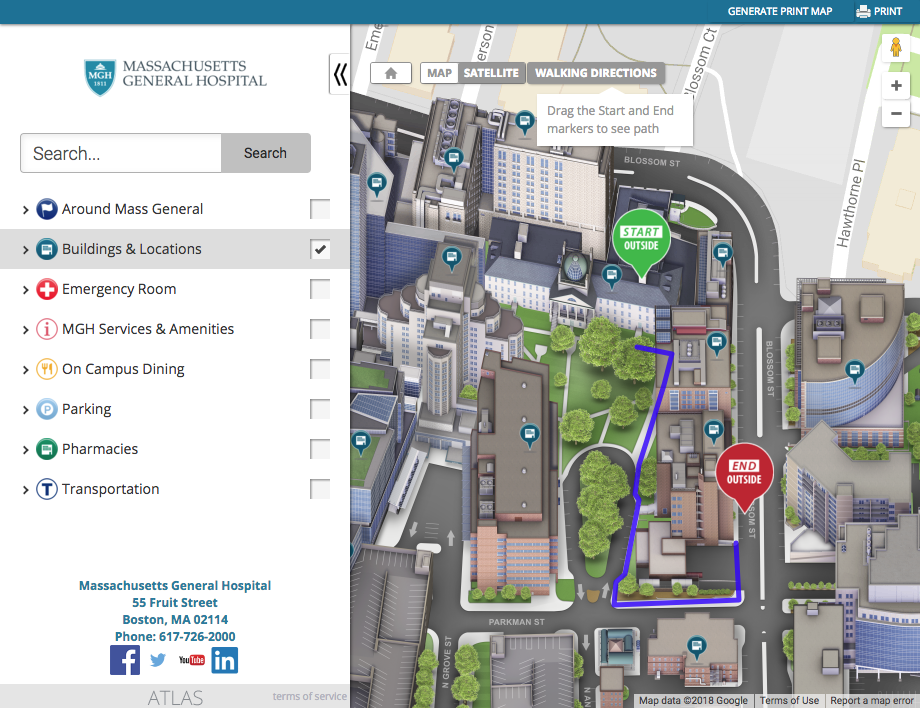Screen dimensions: 921x711
Task: Click the Transportation T icon
Action: [47, 489]
